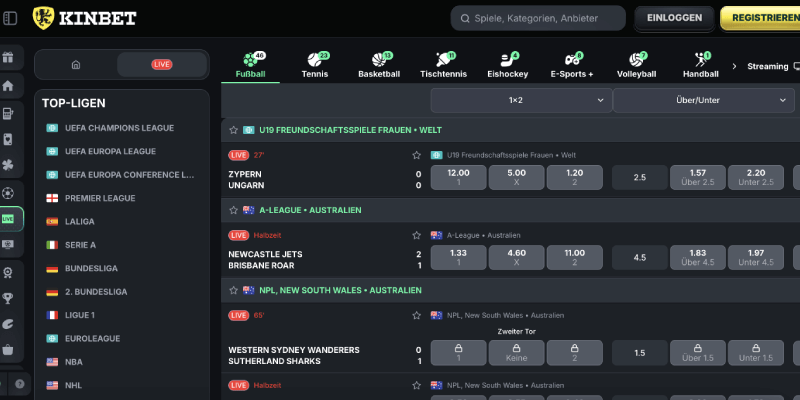Switch to the Basketball sport tab
Viewport: 800px width, 400px height.
click(x=379, y=65)
